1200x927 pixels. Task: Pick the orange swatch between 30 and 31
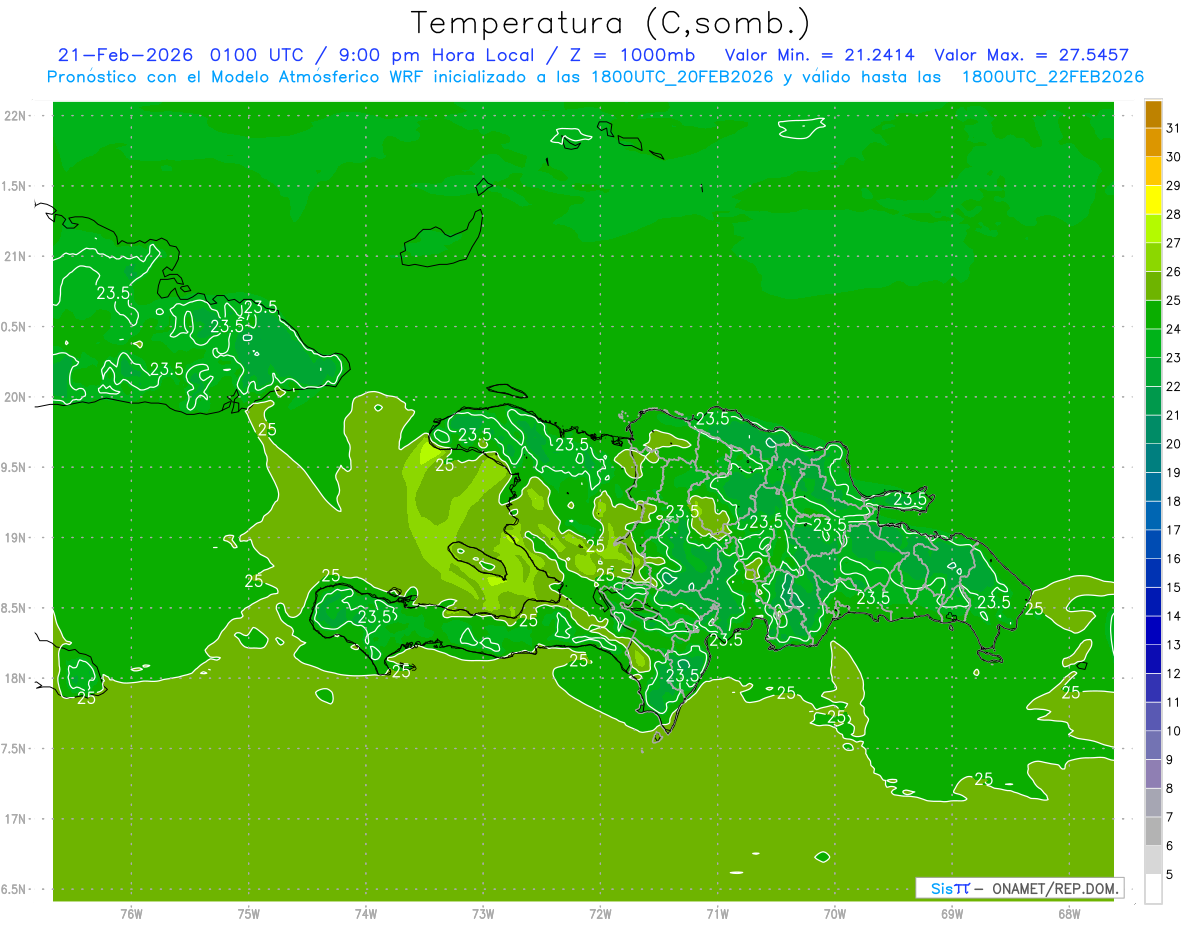click(x=1153, y=143)
